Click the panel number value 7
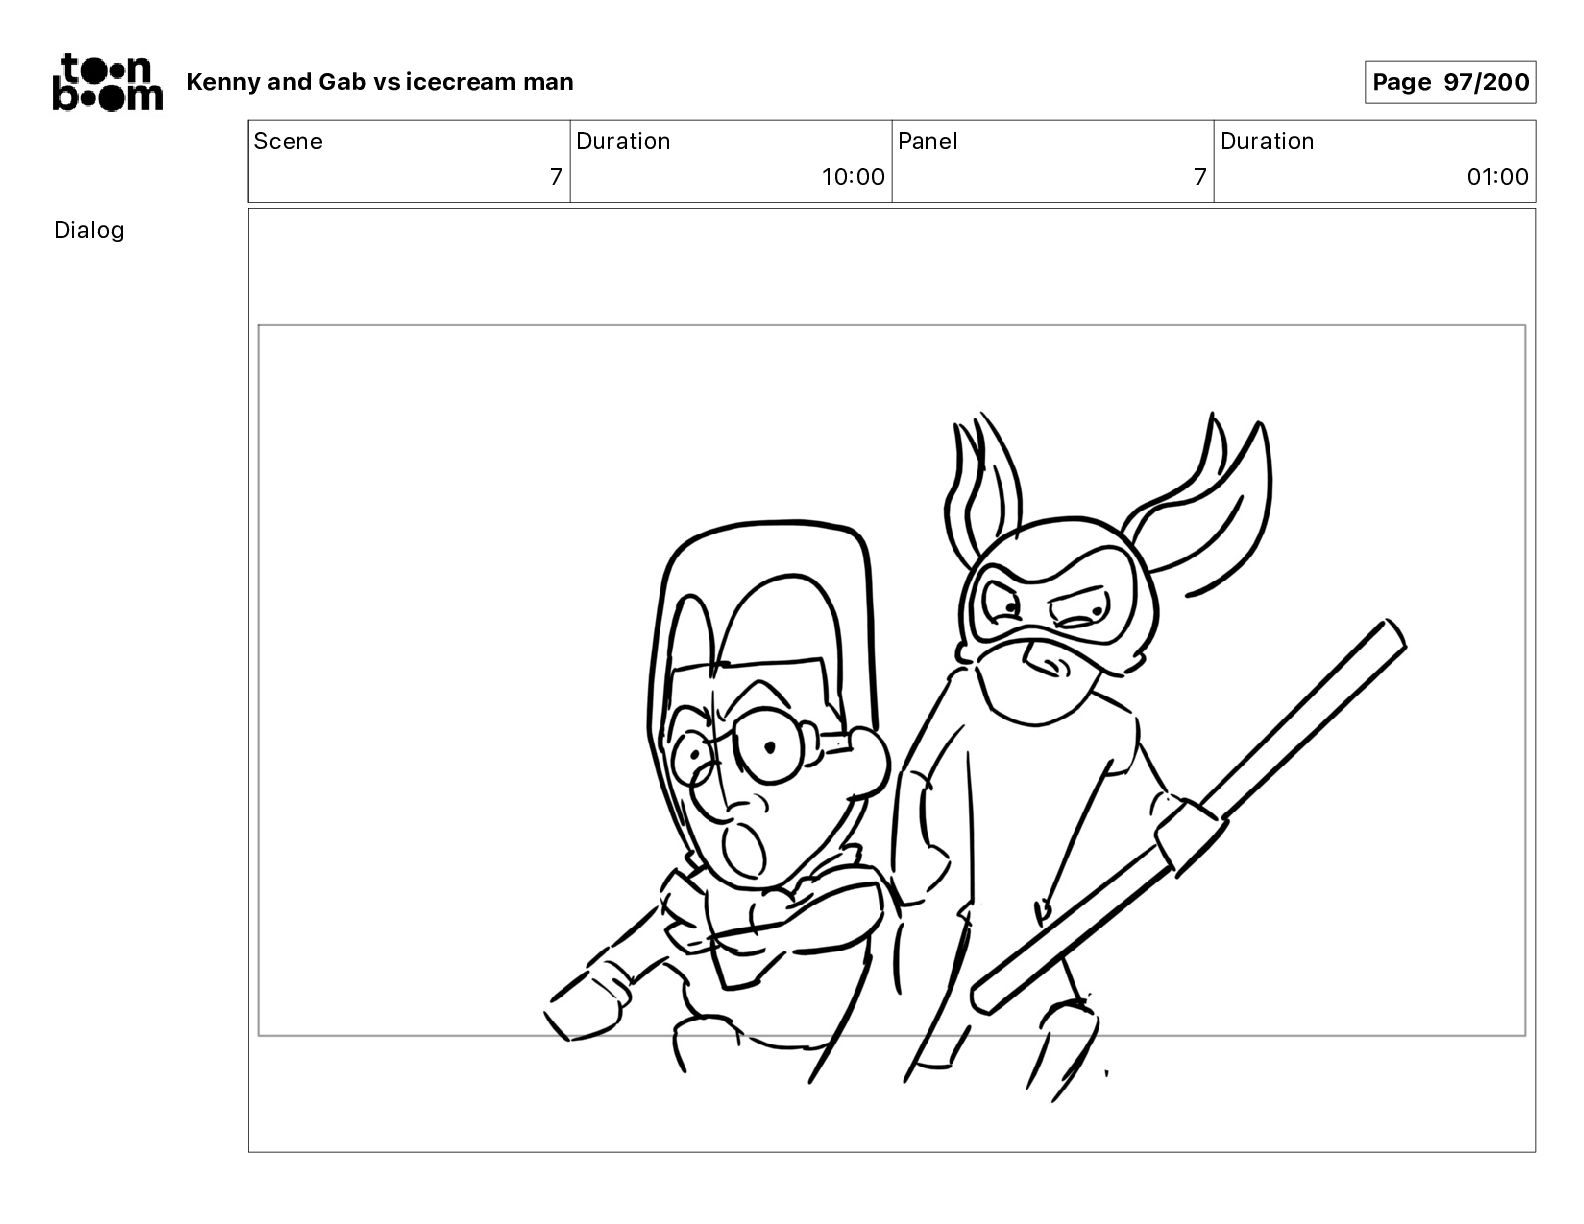 coord(1200,177)
